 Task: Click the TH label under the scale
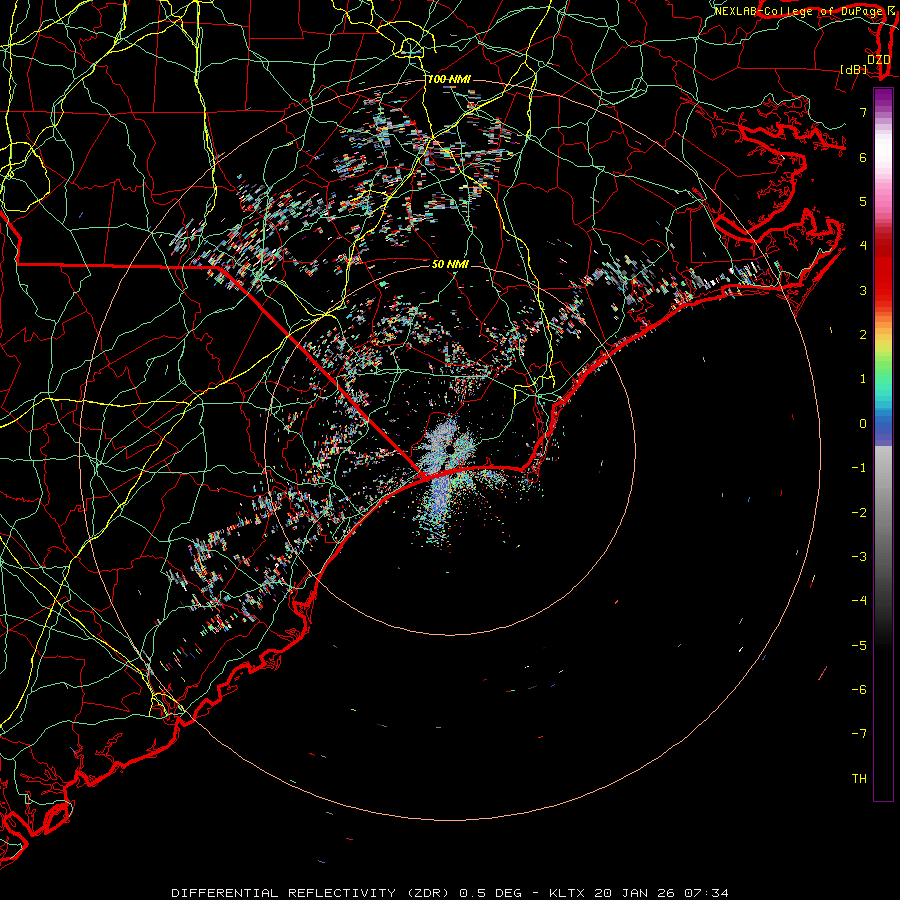pyautogui.click(x=859, y=779)
